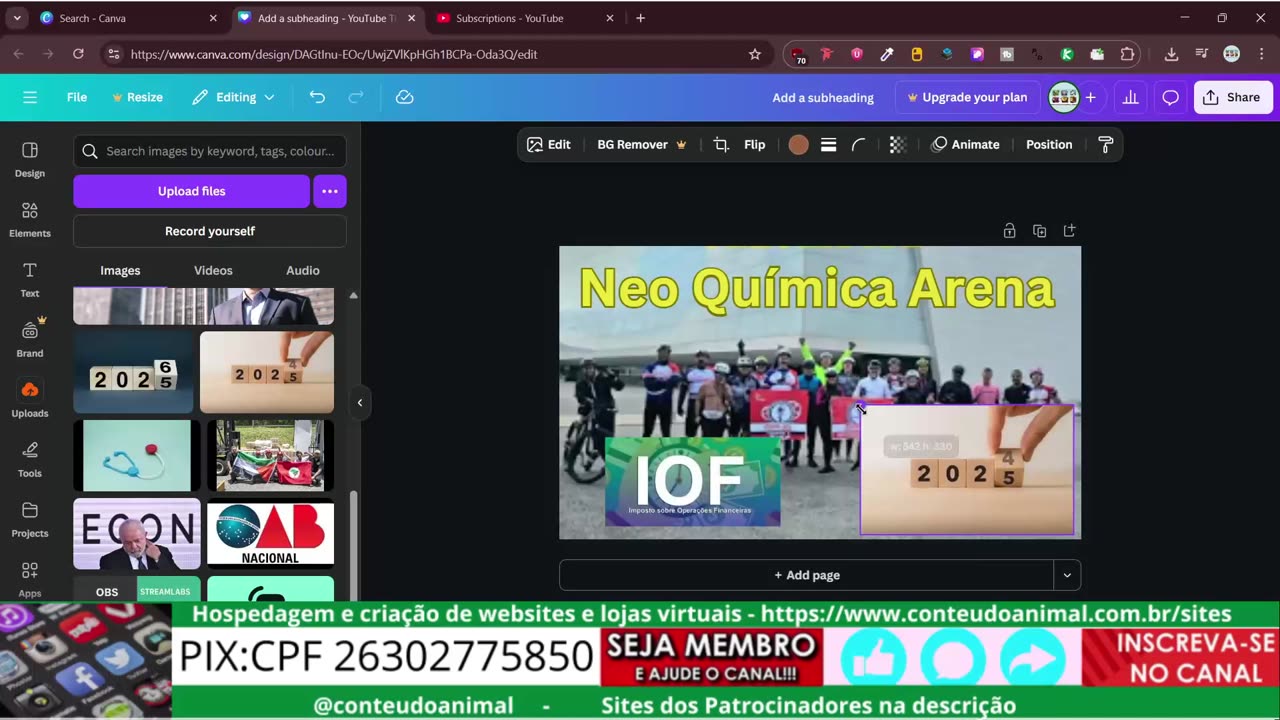The width and height of the screenshot is (1280, 720).
Task: Open BG Remover tool
Action: [641, 145]
